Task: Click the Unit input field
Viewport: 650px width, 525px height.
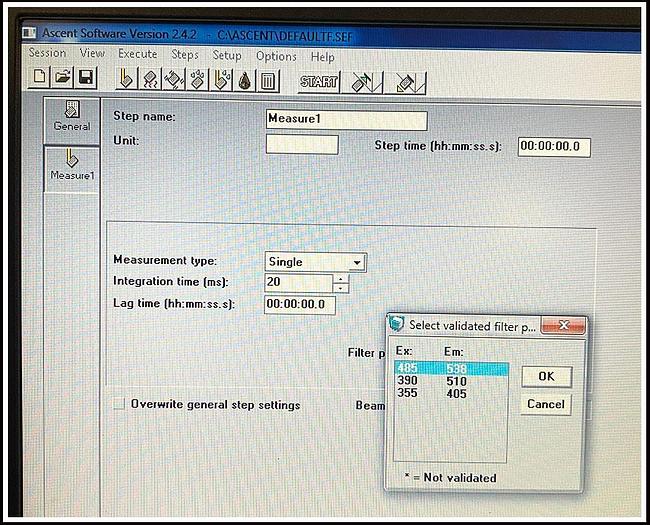Action: pos(302,145)
